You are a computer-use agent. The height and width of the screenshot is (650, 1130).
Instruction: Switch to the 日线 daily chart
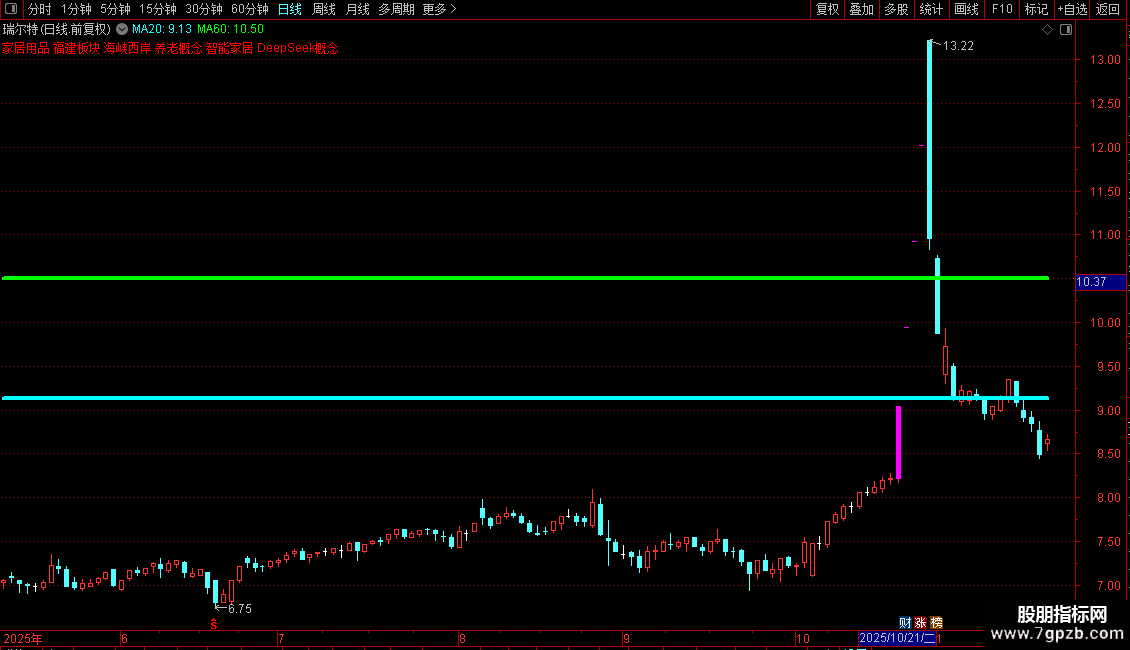pos(290,9)
